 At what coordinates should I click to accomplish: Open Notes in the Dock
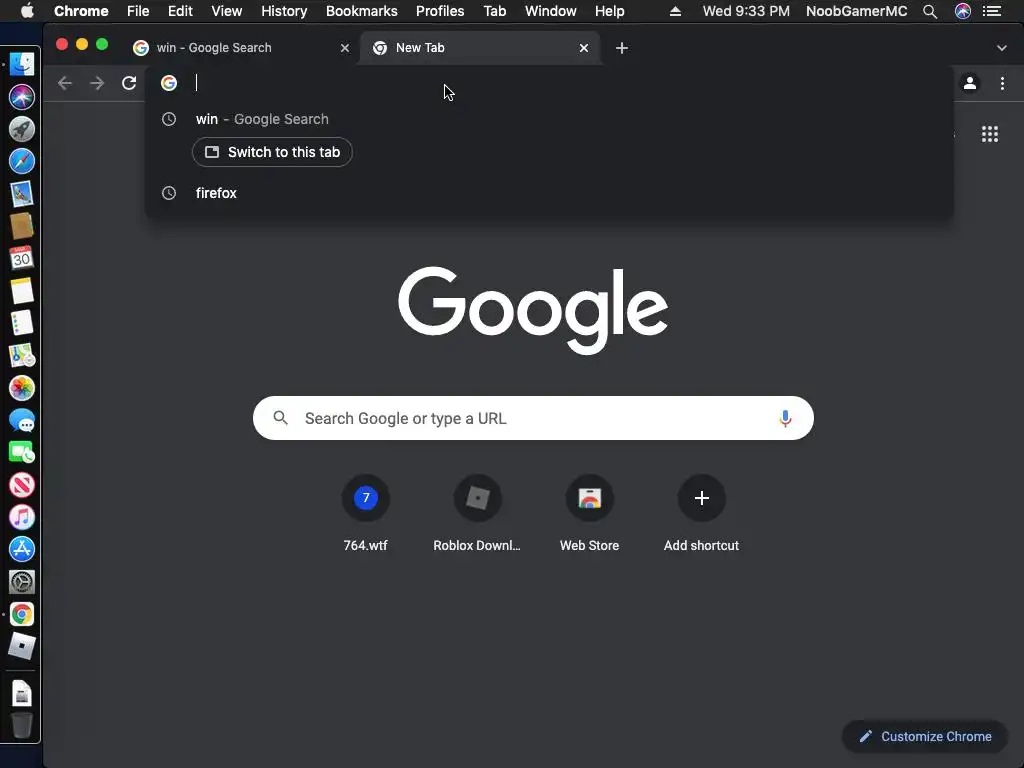pos(22,291)
